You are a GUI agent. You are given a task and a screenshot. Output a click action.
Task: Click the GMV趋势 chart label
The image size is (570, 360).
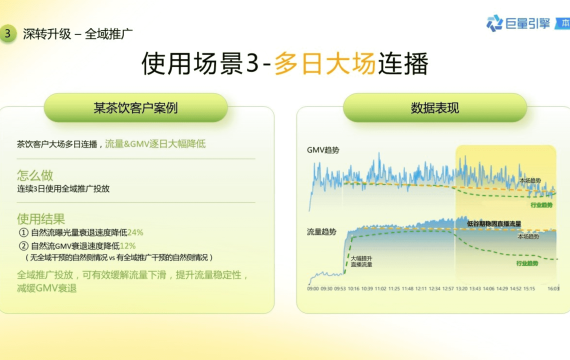pyautogui.click(x=323, y=150)
